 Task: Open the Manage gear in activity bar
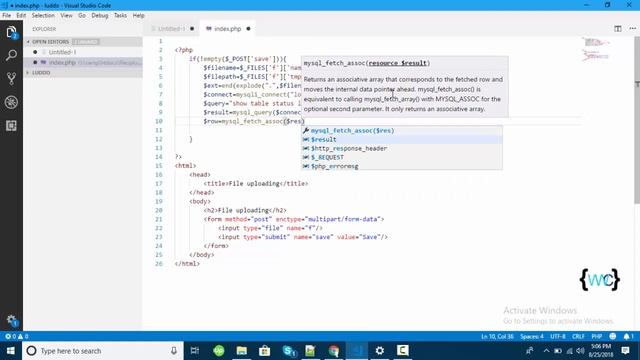11,320
